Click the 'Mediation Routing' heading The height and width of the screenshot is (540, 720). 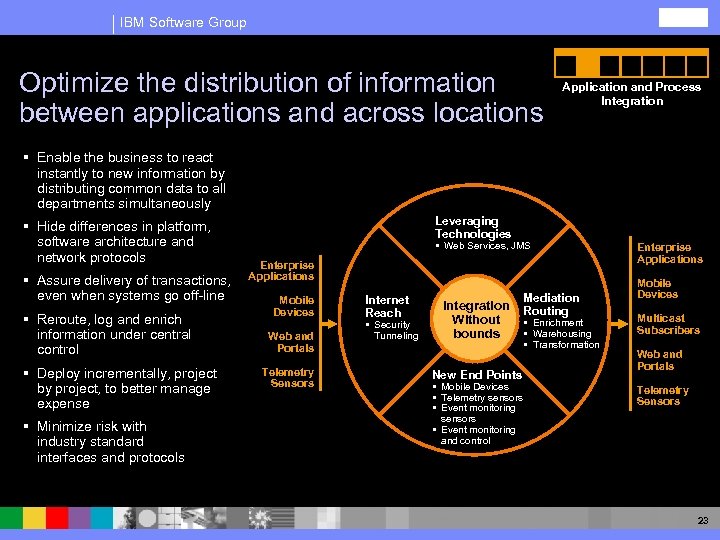click(551, 304)
